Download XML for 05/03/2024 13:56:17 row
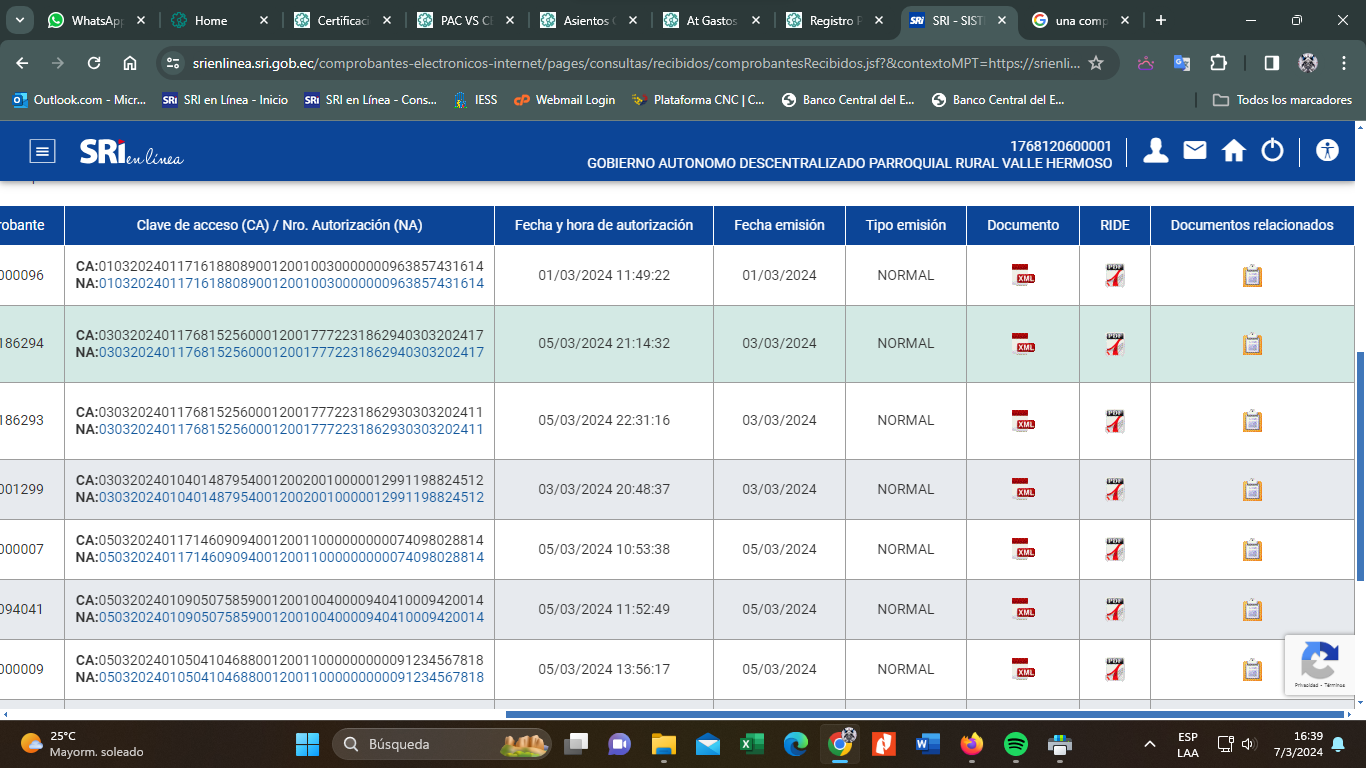 [1023, 670]
